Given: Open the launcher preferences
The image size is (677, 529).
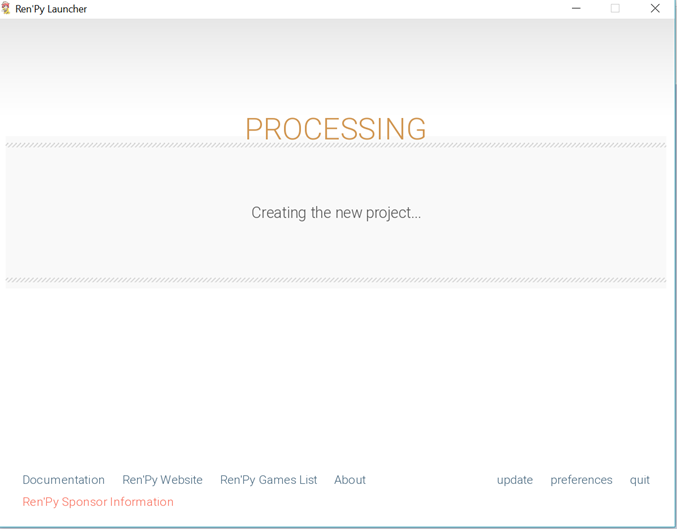Looking at the screenshot, I should tap(581, 480).
